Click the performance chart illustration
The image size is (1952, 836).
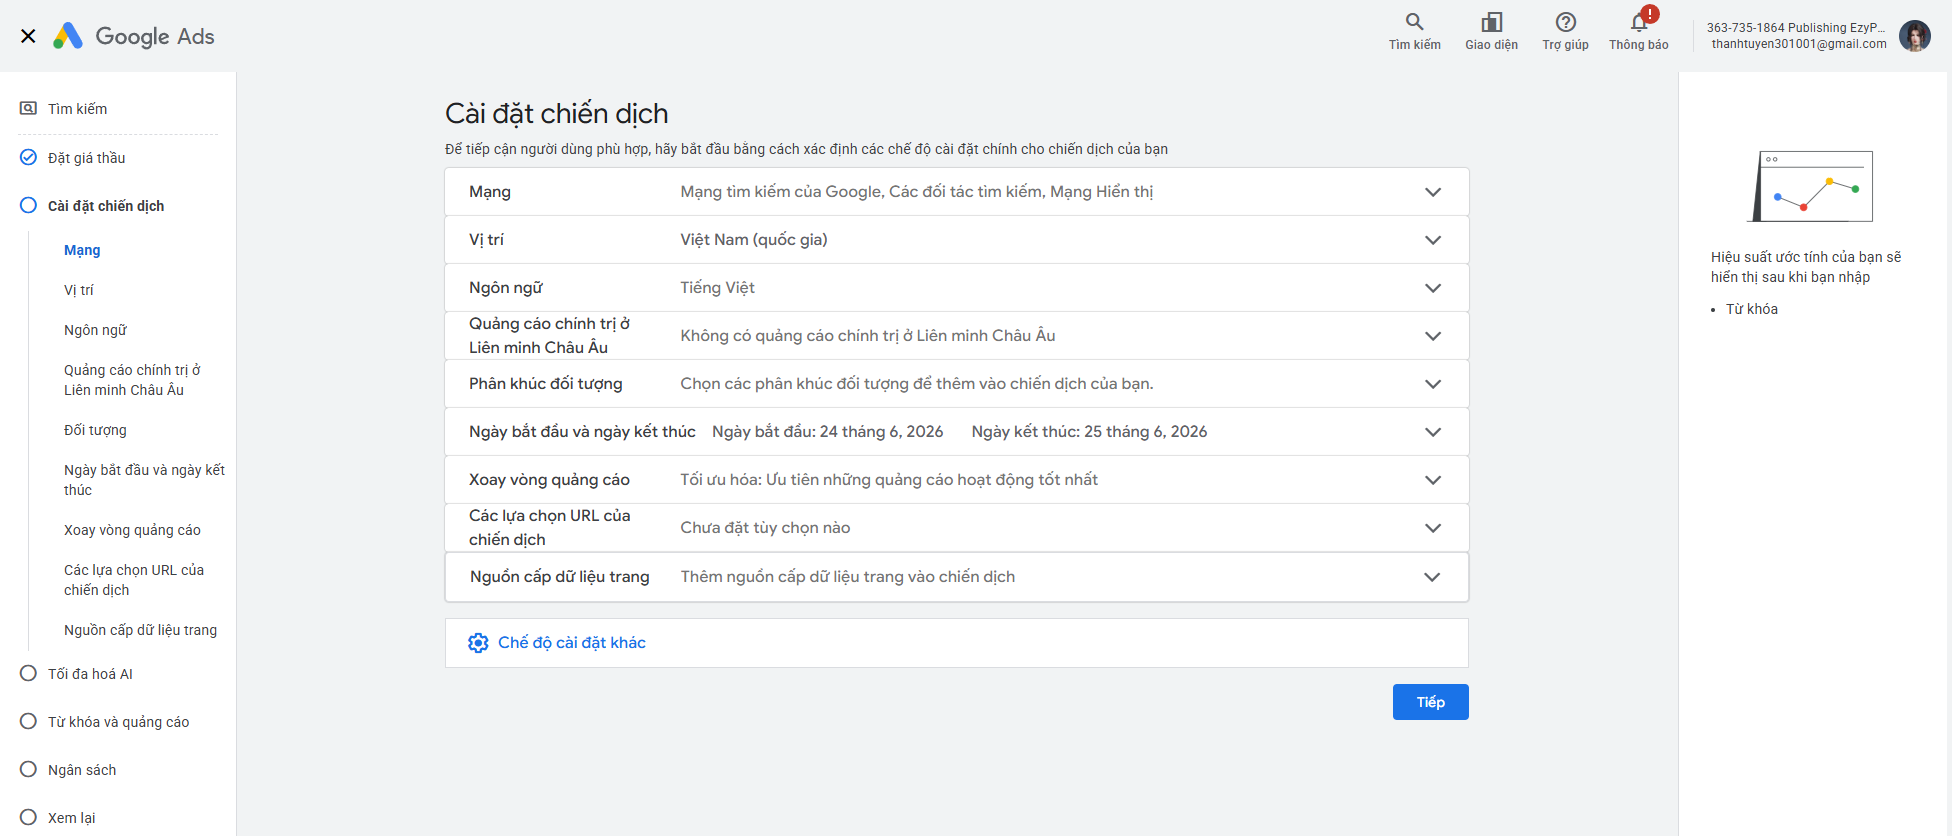(1811, 186)
